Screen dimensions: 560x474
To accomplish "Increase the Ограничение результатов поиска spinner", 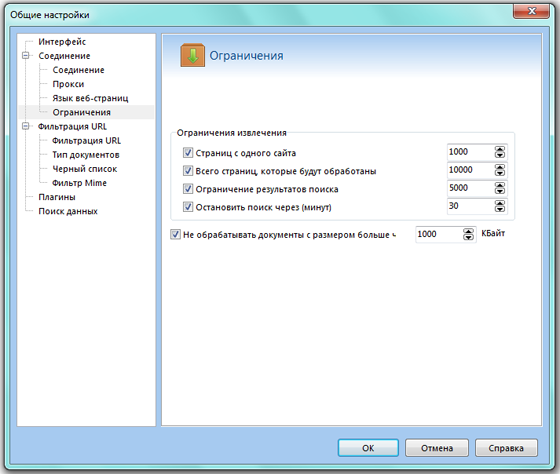I will [500, 185].
